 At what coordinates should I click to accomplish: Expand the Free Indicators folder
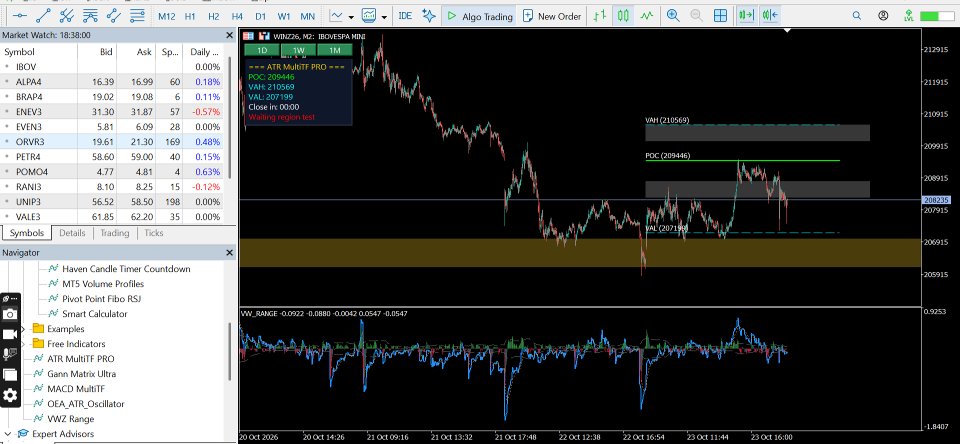(x=23, y=344)
